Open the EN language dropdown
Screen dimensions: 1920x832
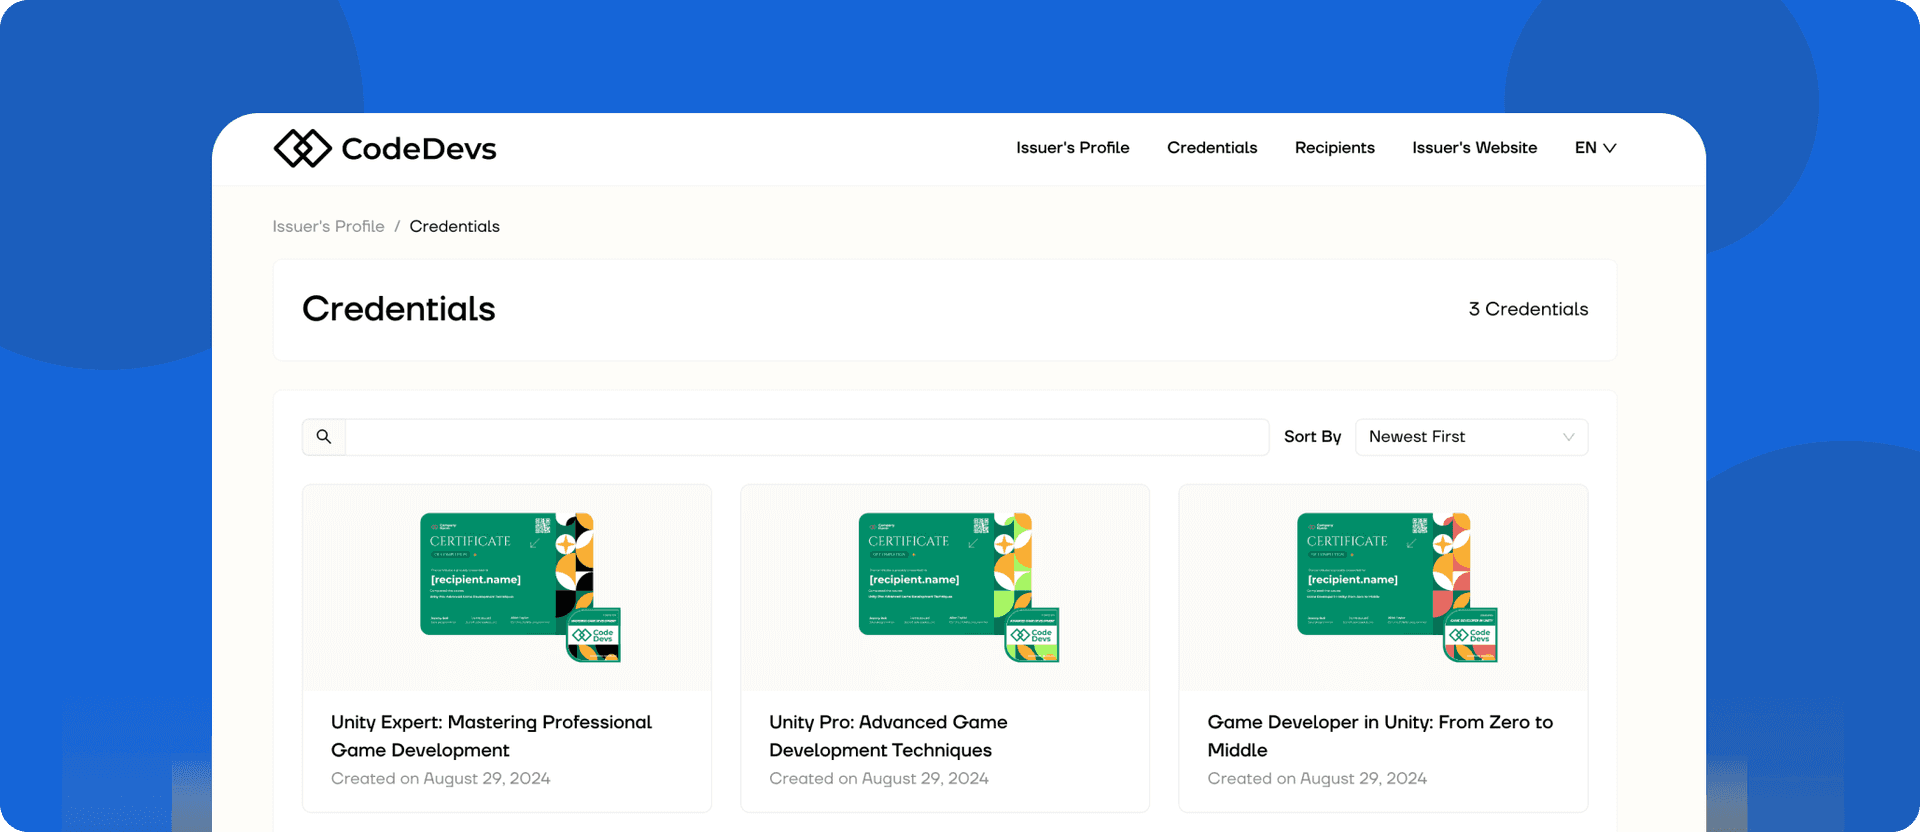1595,148
